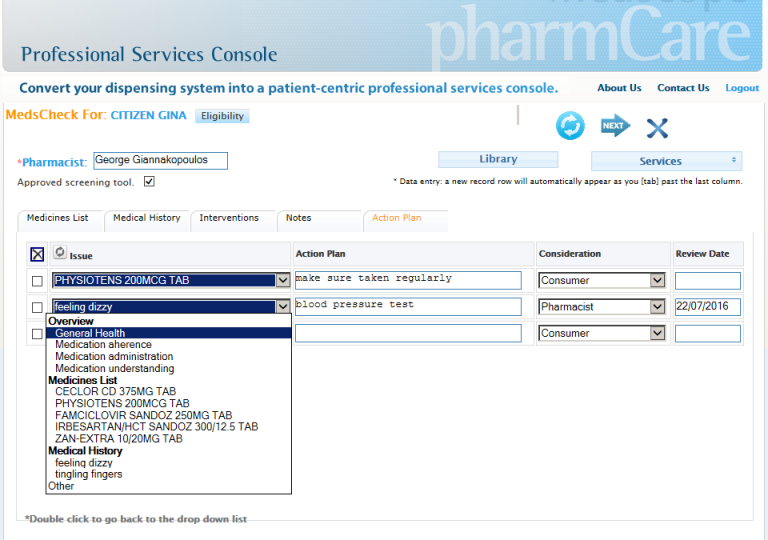Choose General Health from the list
768x540 pixels.
point(169,333)
